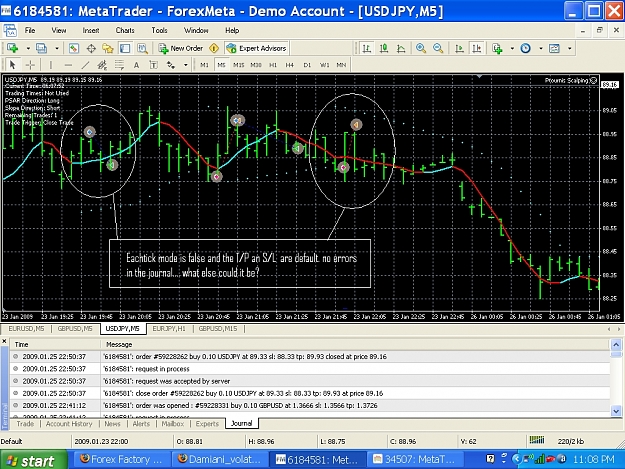Select the Cursor arrow tool
This screenshot has width=625, height=469.
pos(12,65)
